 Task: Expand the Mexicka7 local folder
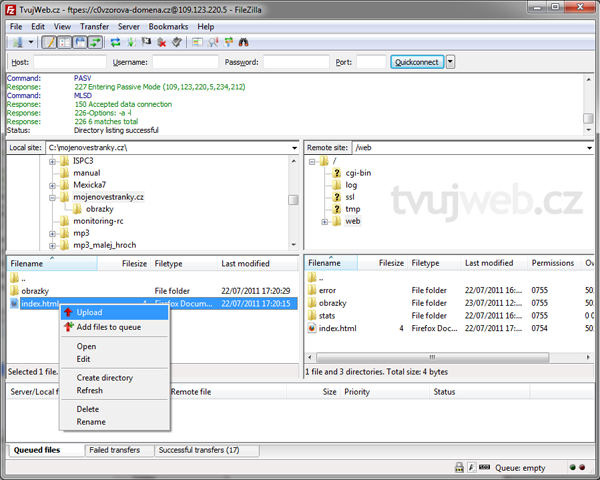coord(52,186)
